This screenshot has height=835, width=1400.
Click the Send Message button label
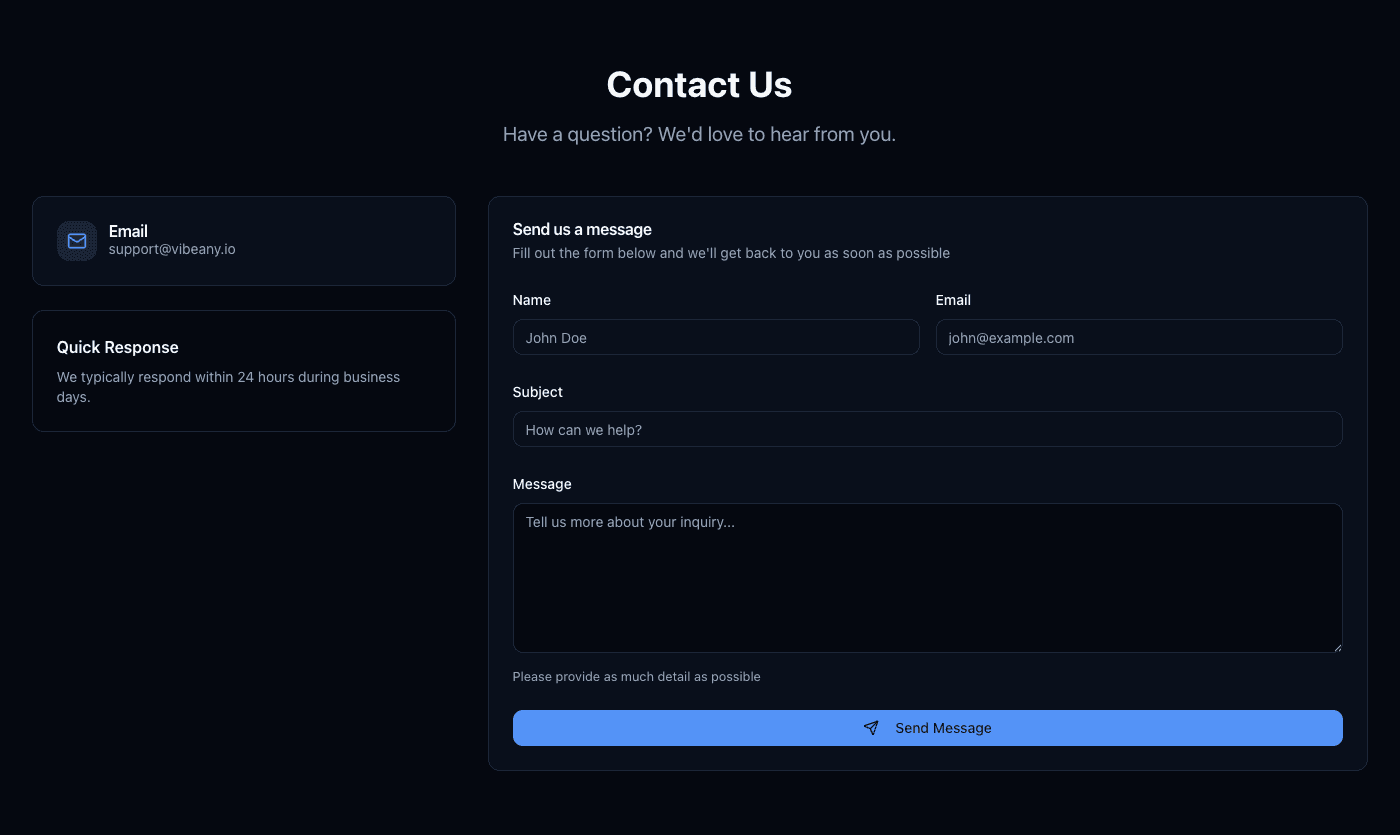point(943,728)
